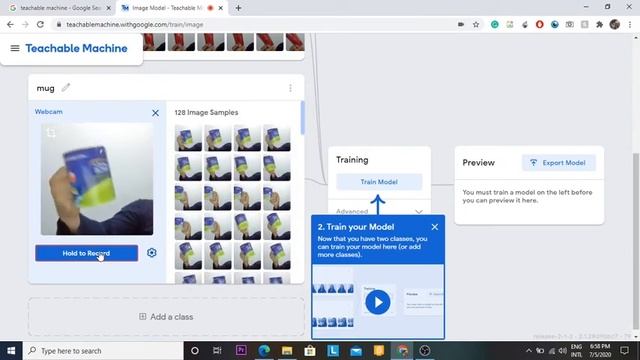
Task: Open Cortana from the taskbar
Action: point(195,351)
